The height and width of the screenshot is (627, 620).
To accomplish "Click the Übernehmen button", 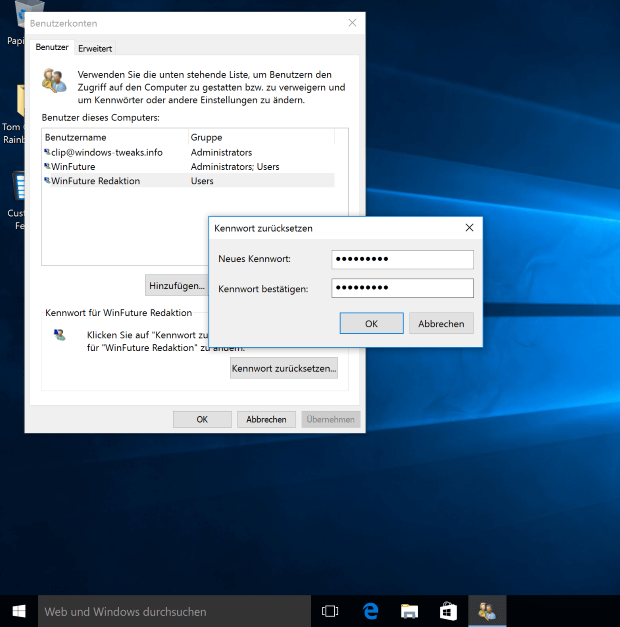I will tap(330, 419).
